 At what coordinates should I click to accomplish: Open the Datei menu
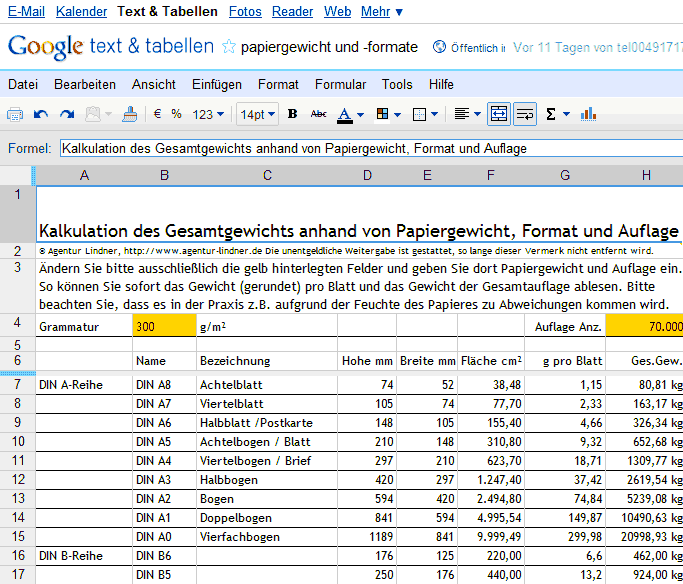click(23, 84)
